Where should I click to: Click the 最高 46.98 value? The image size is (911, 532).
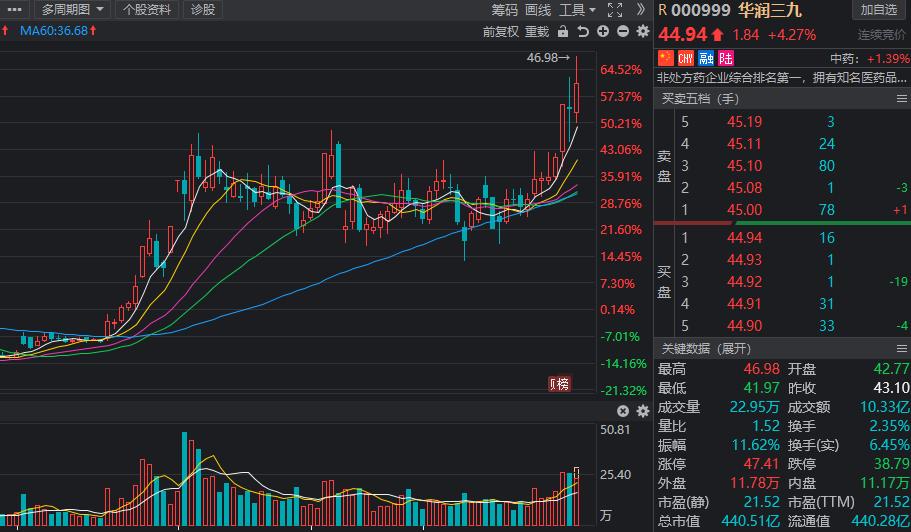click(x=762, y=369)
